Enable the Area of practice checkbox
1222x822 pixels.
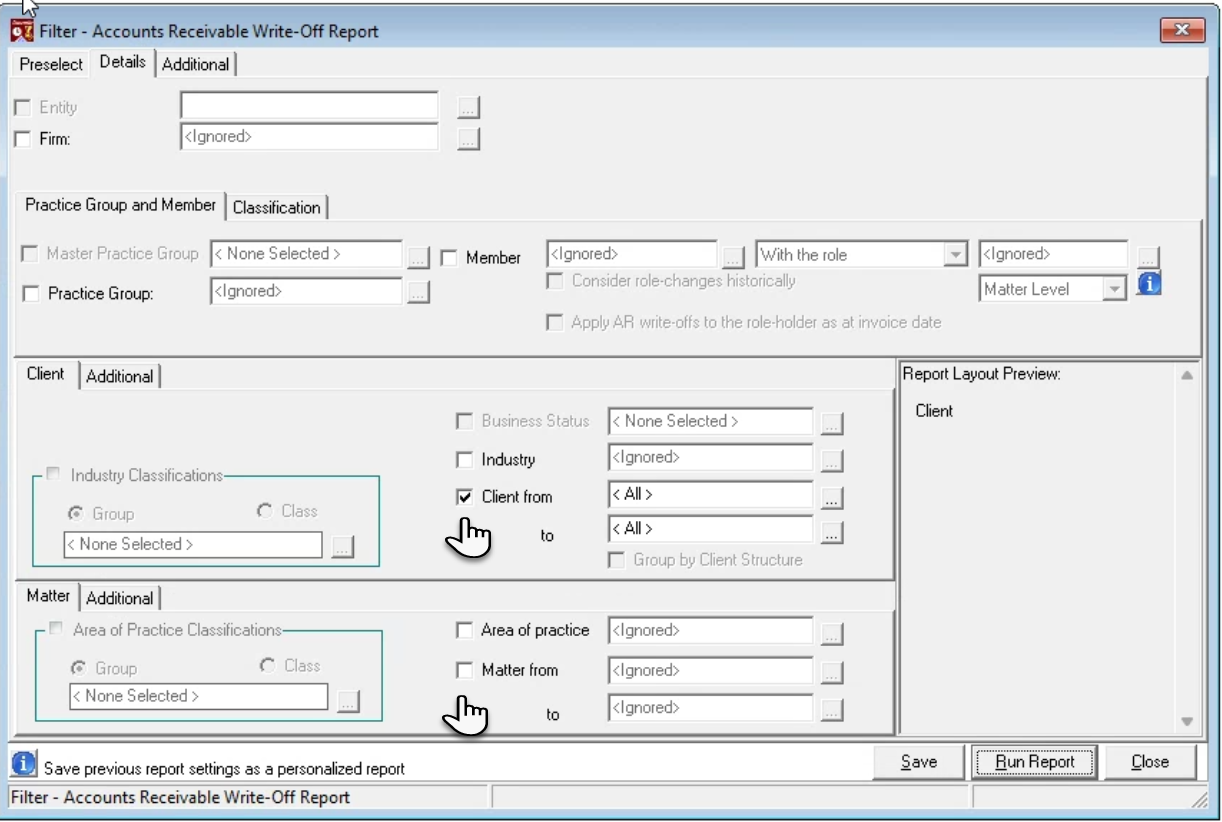tap(464, 630)
